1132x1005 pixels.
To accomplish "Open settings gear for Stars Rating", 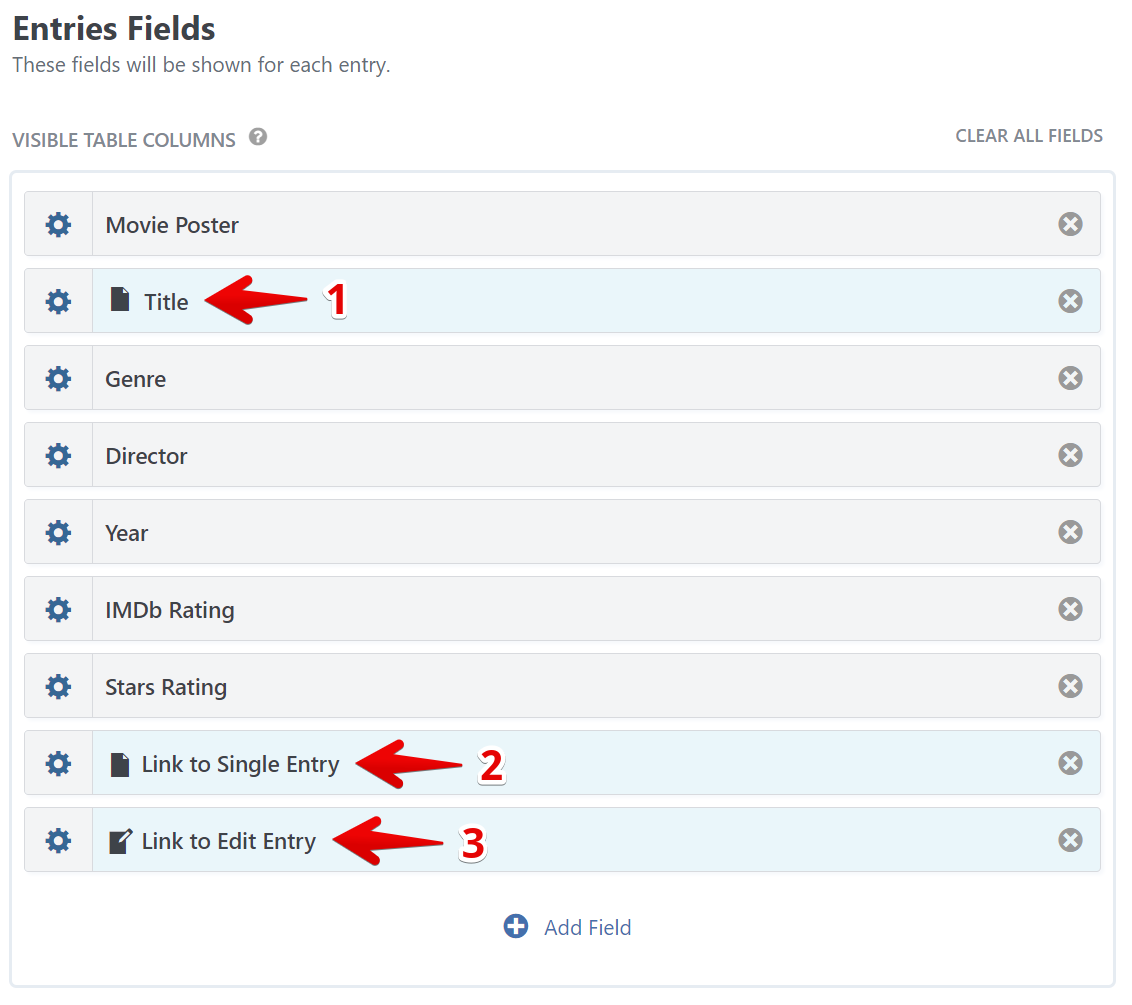I will click(x=59, y=686).
